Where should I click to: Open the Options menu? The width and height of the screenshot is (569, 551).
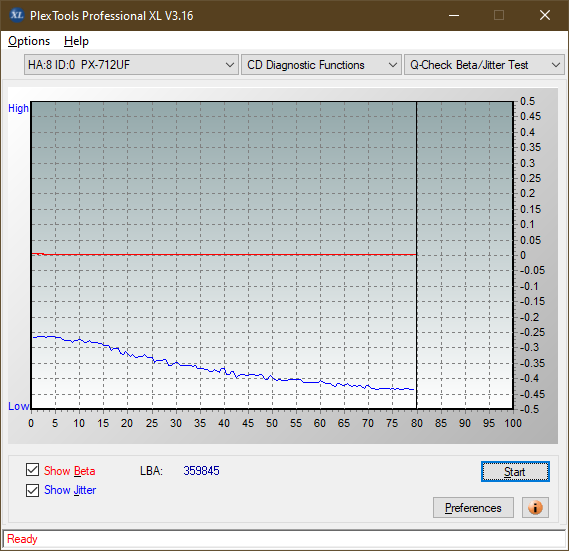[x=29, y=41]
